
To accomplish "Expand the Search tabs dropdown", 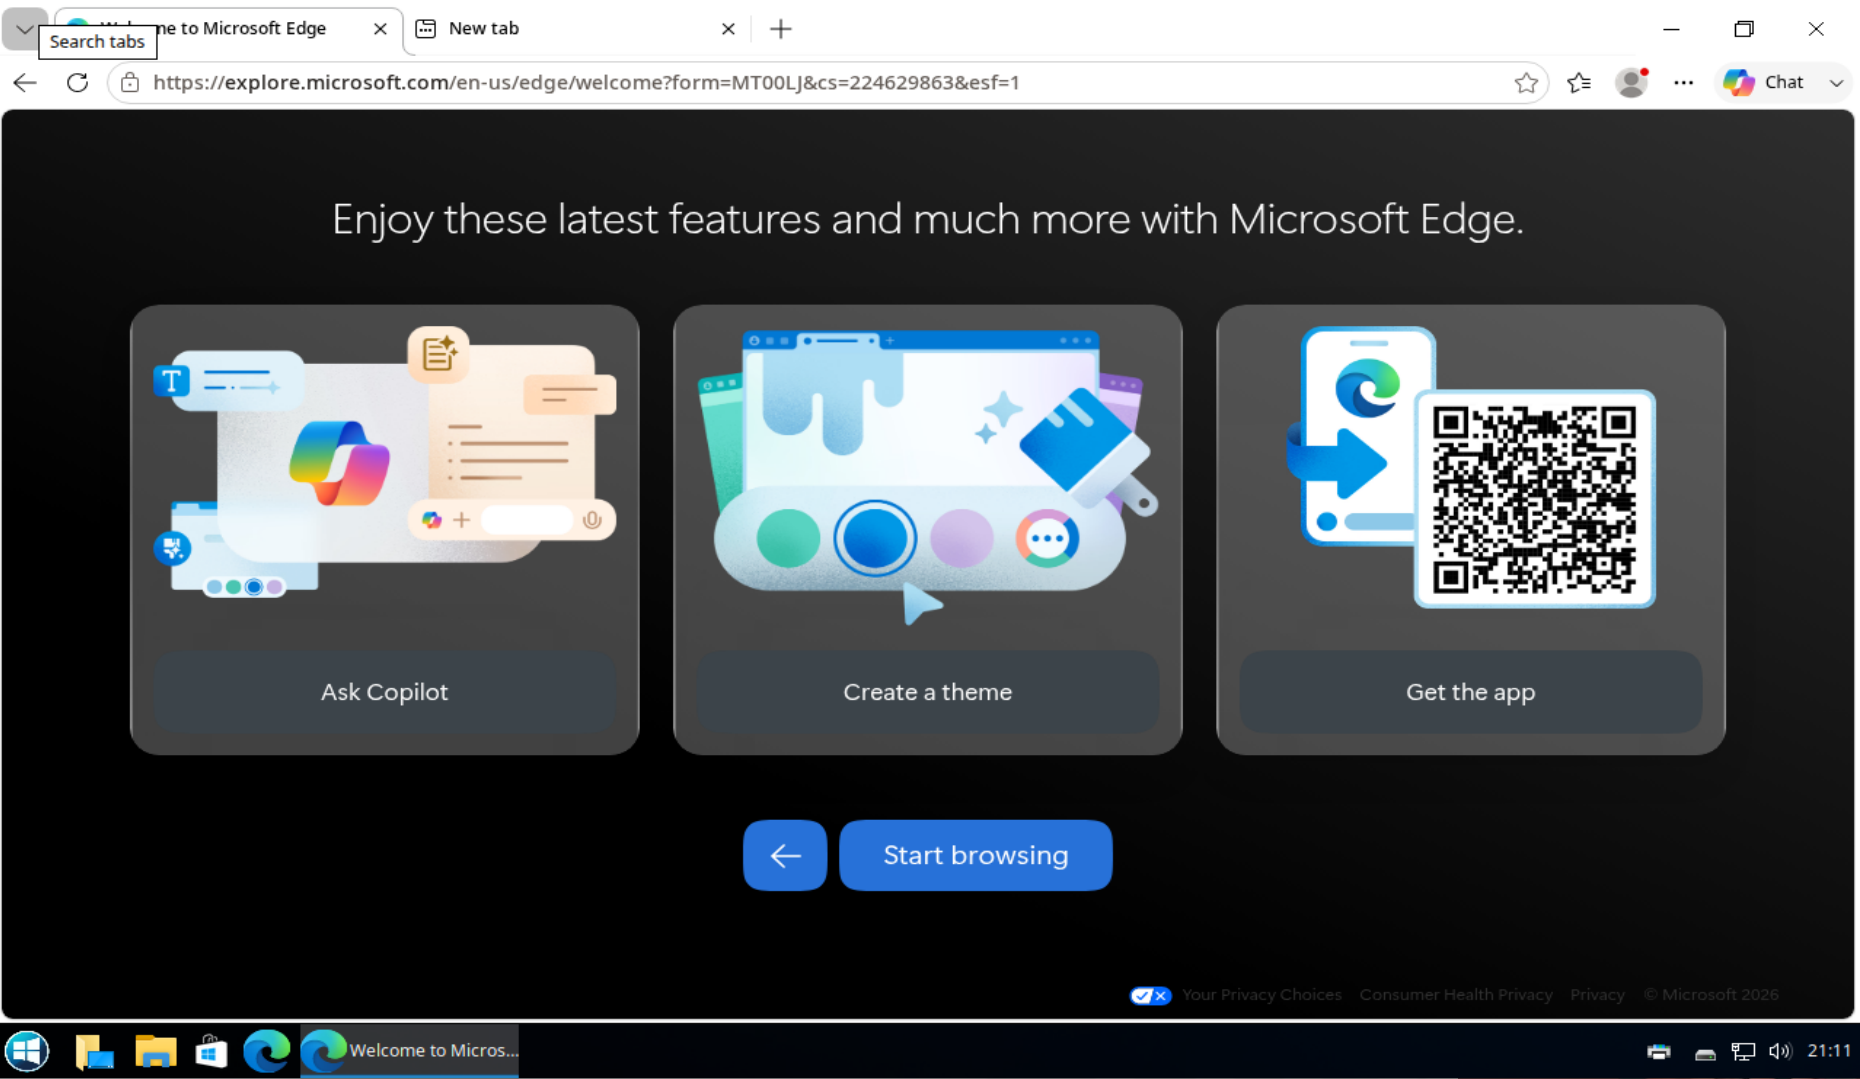I will [23, 29].
